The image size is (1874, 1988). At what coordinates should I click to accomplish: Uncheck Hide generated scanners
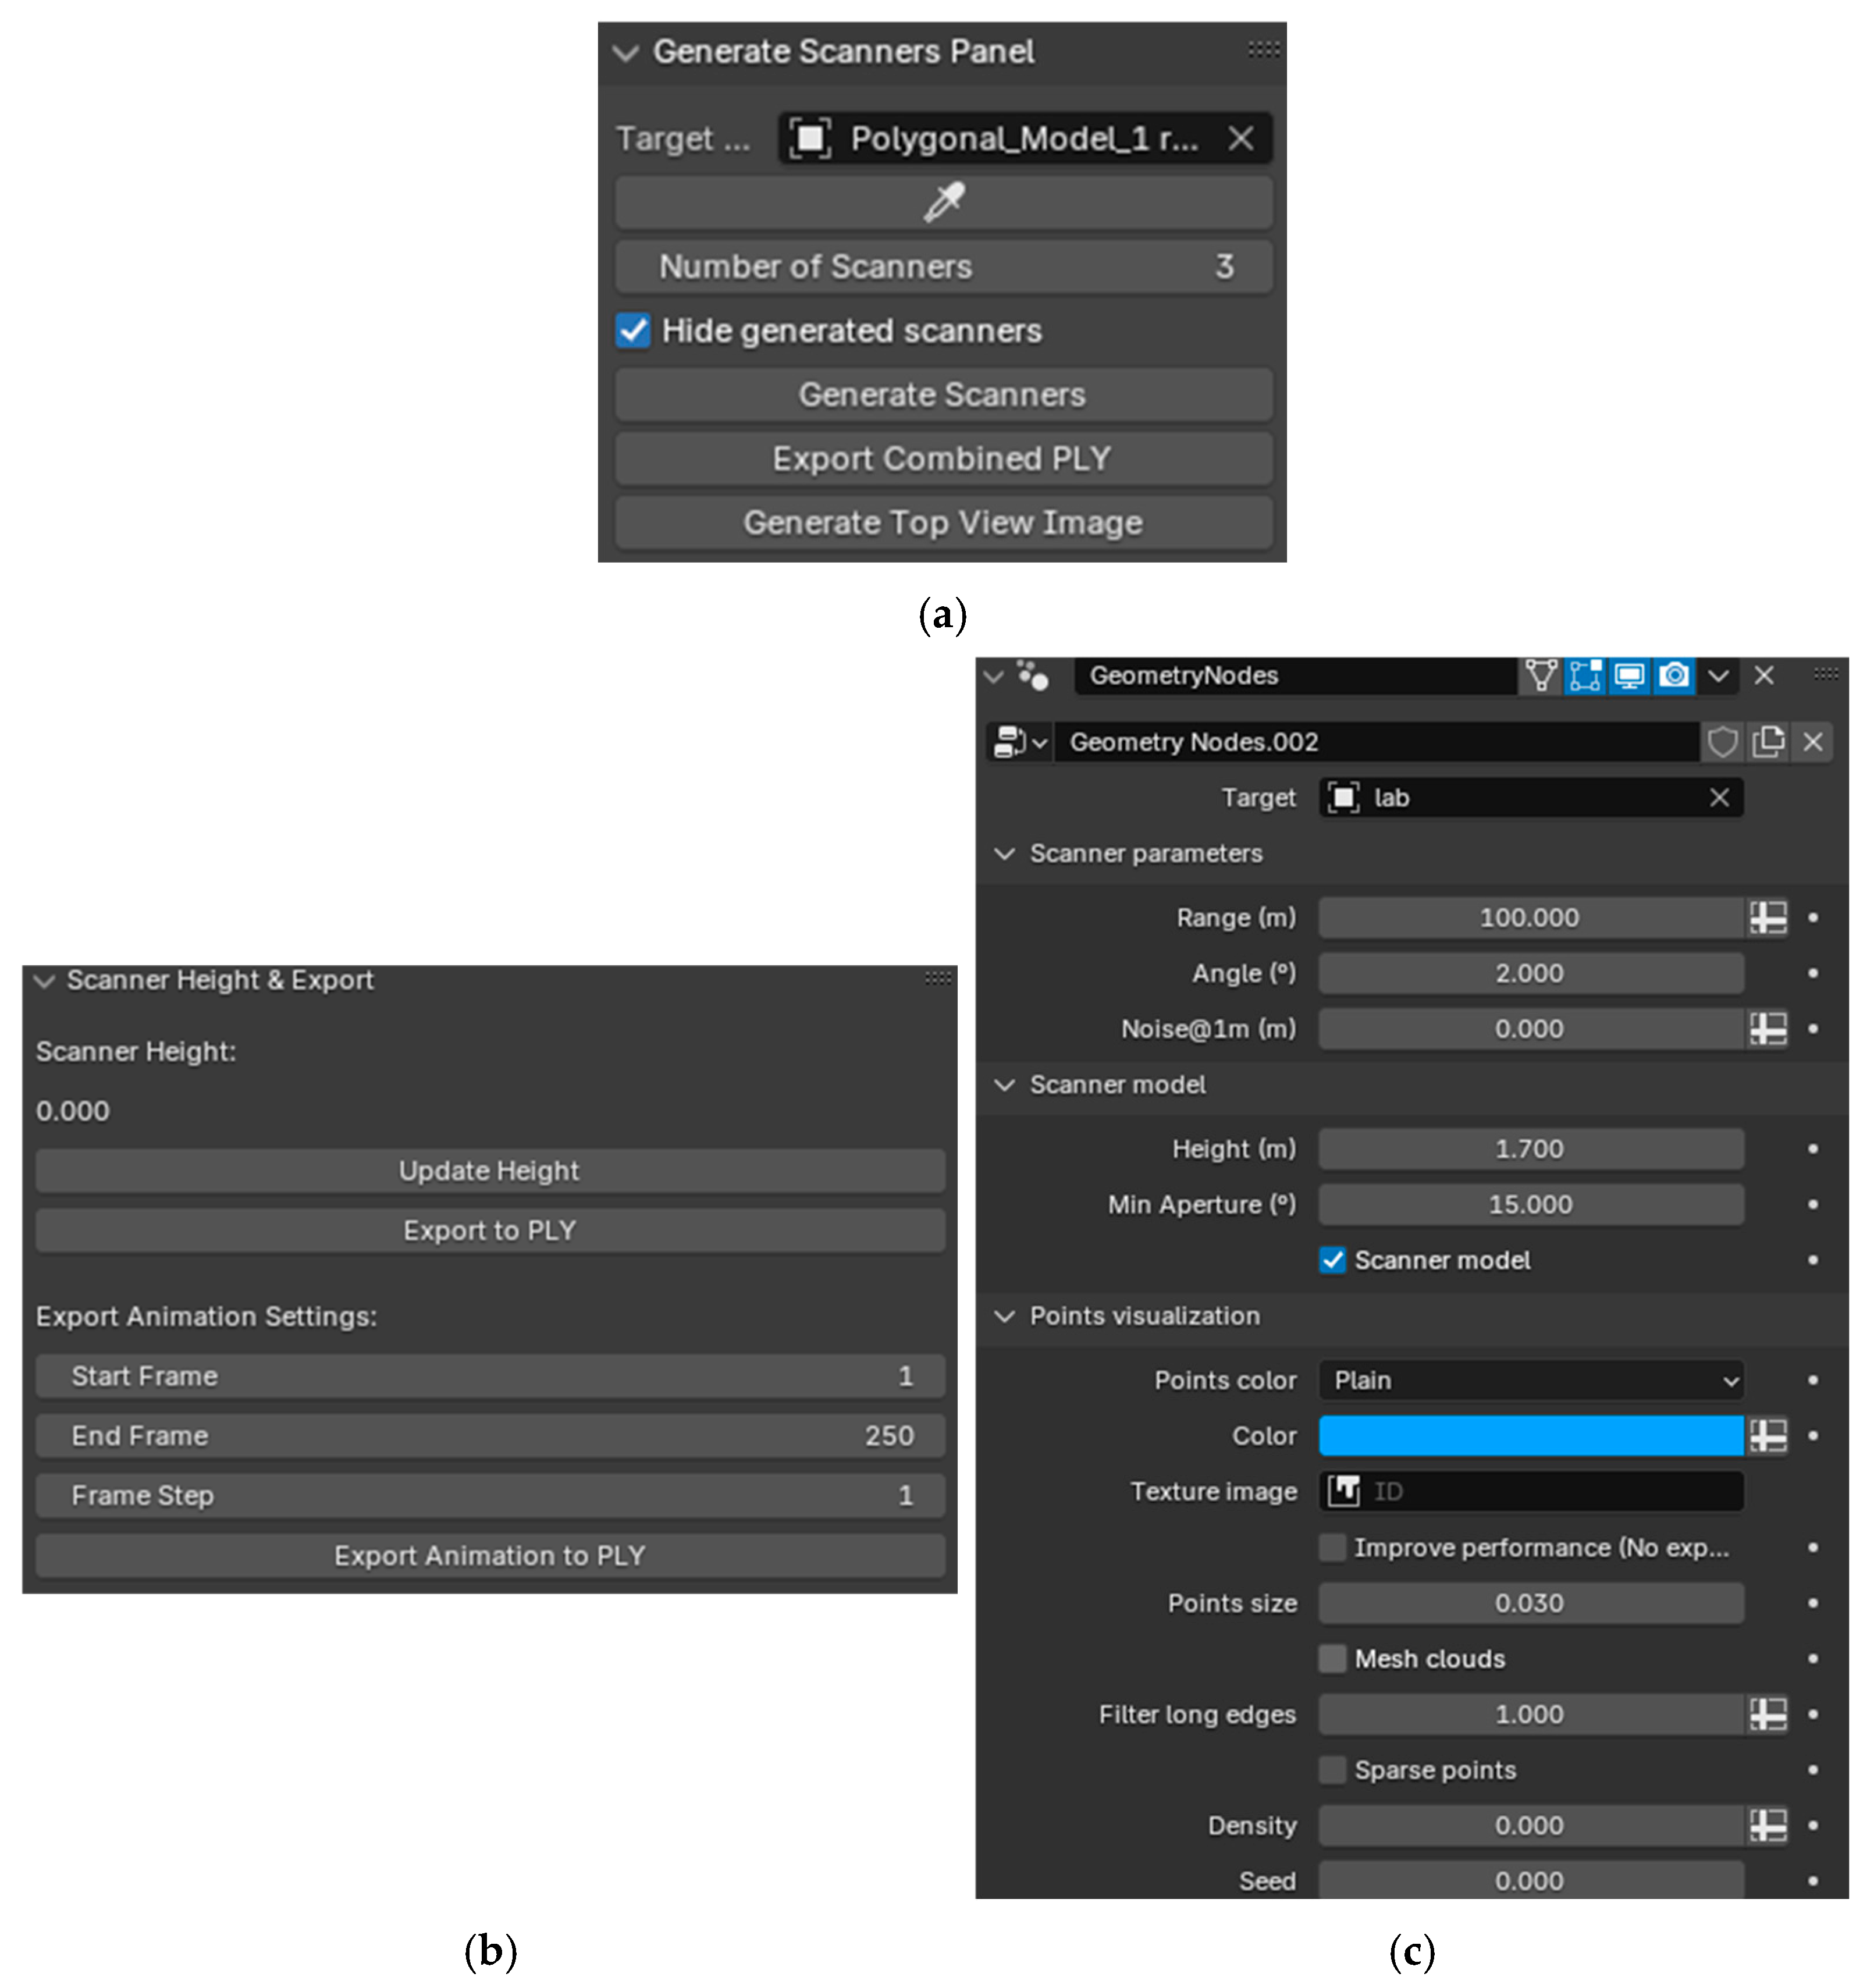click(x=633, y=331)
